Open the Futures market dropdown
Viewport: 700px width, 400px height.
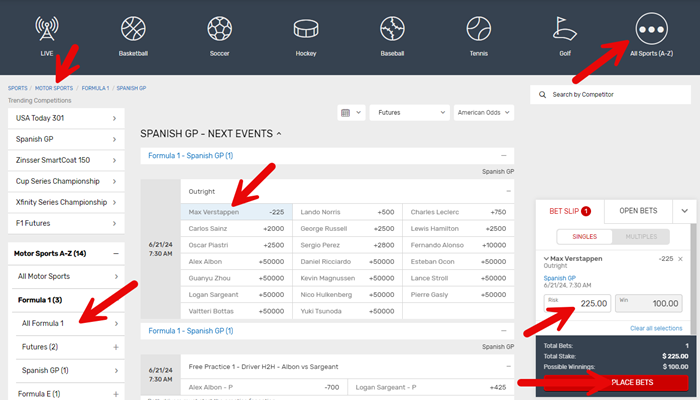click(408, 113)
